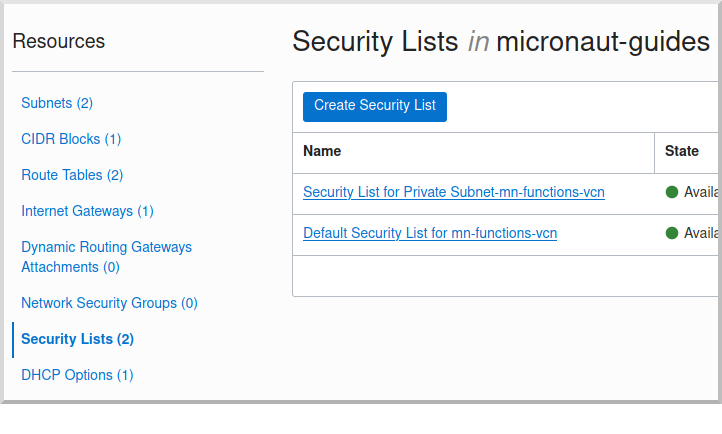Click the Resources heading
This screenshot has width=722, height=434.
coord(58,41)
